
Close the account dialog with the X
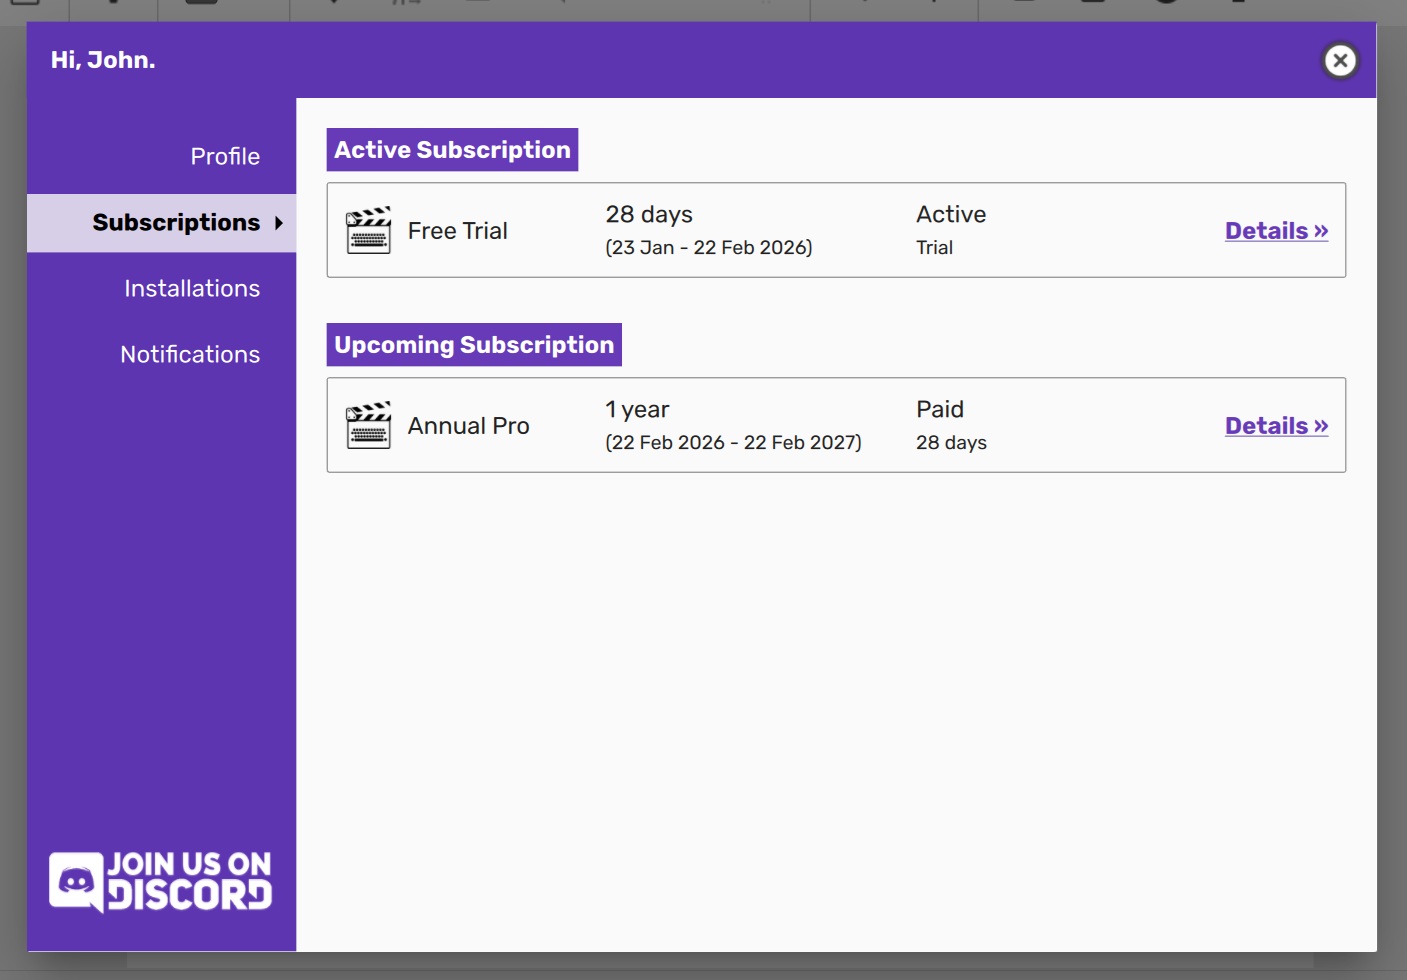1340,61
